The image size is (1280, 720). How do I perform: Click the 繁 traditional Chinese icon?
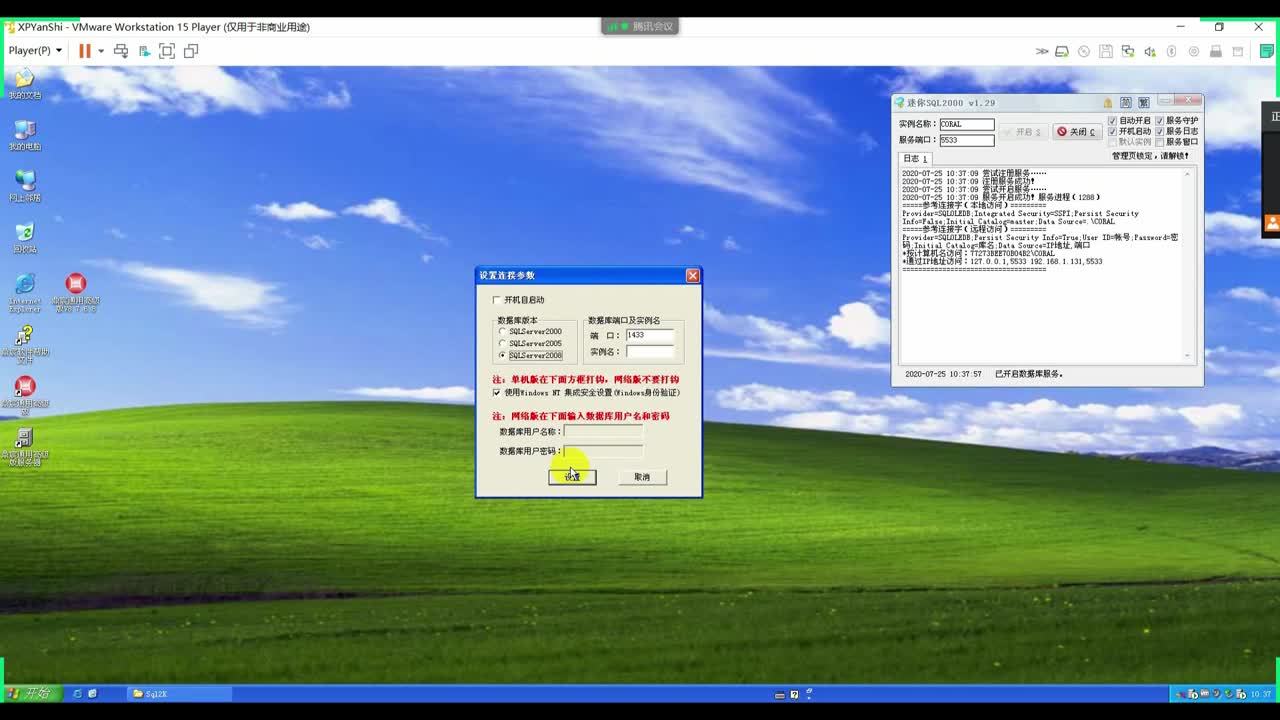pyautogui.click(x=1144, y=103)
